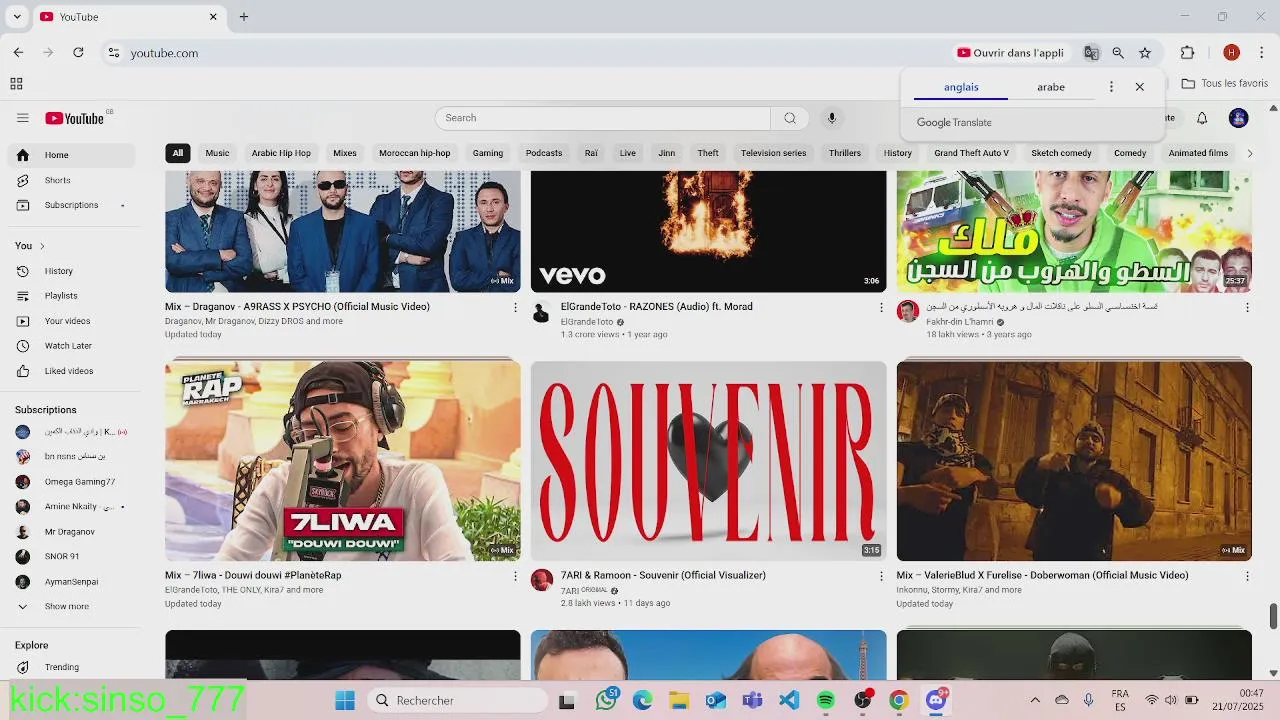1280x720 pixels.
Task: Open the tab search dropdown arrow
Action: (x=16, y=16)
